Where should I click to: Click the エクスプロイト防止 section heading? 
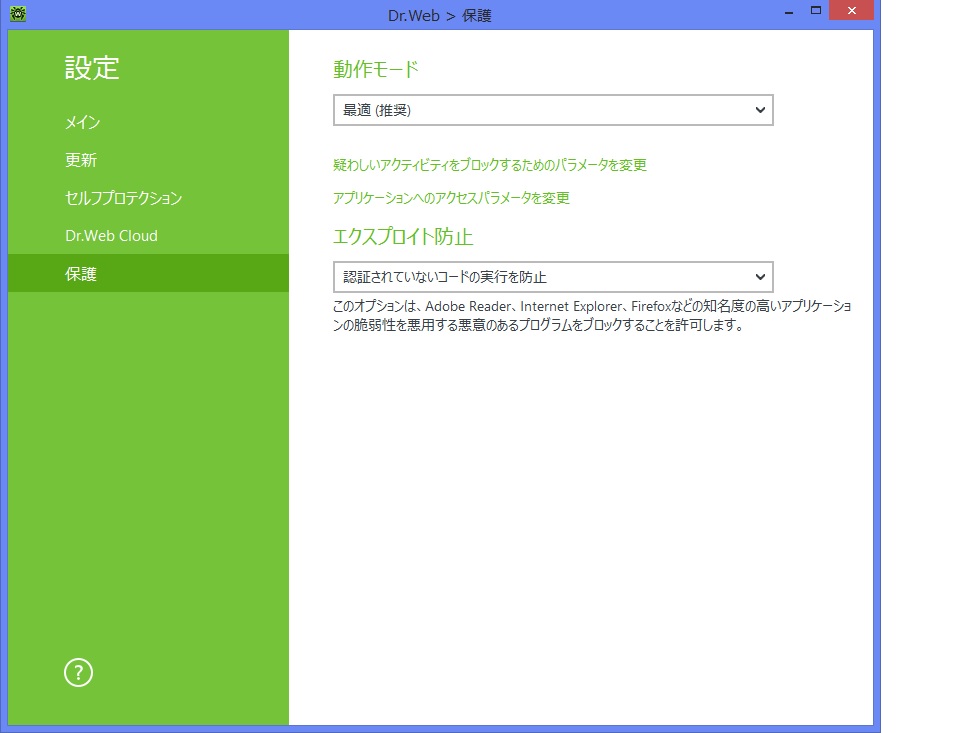tap(403, 236)
